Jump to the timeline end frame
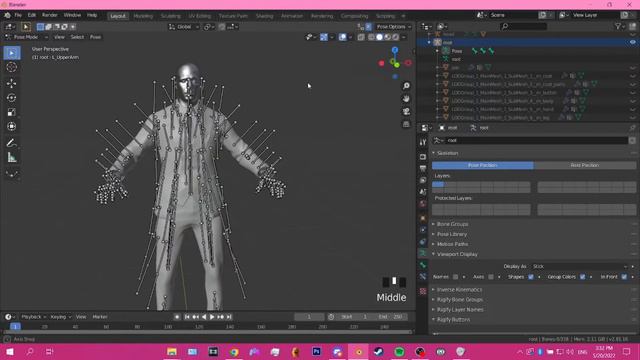This screenshot has width=640, height=360. [229, 317]
